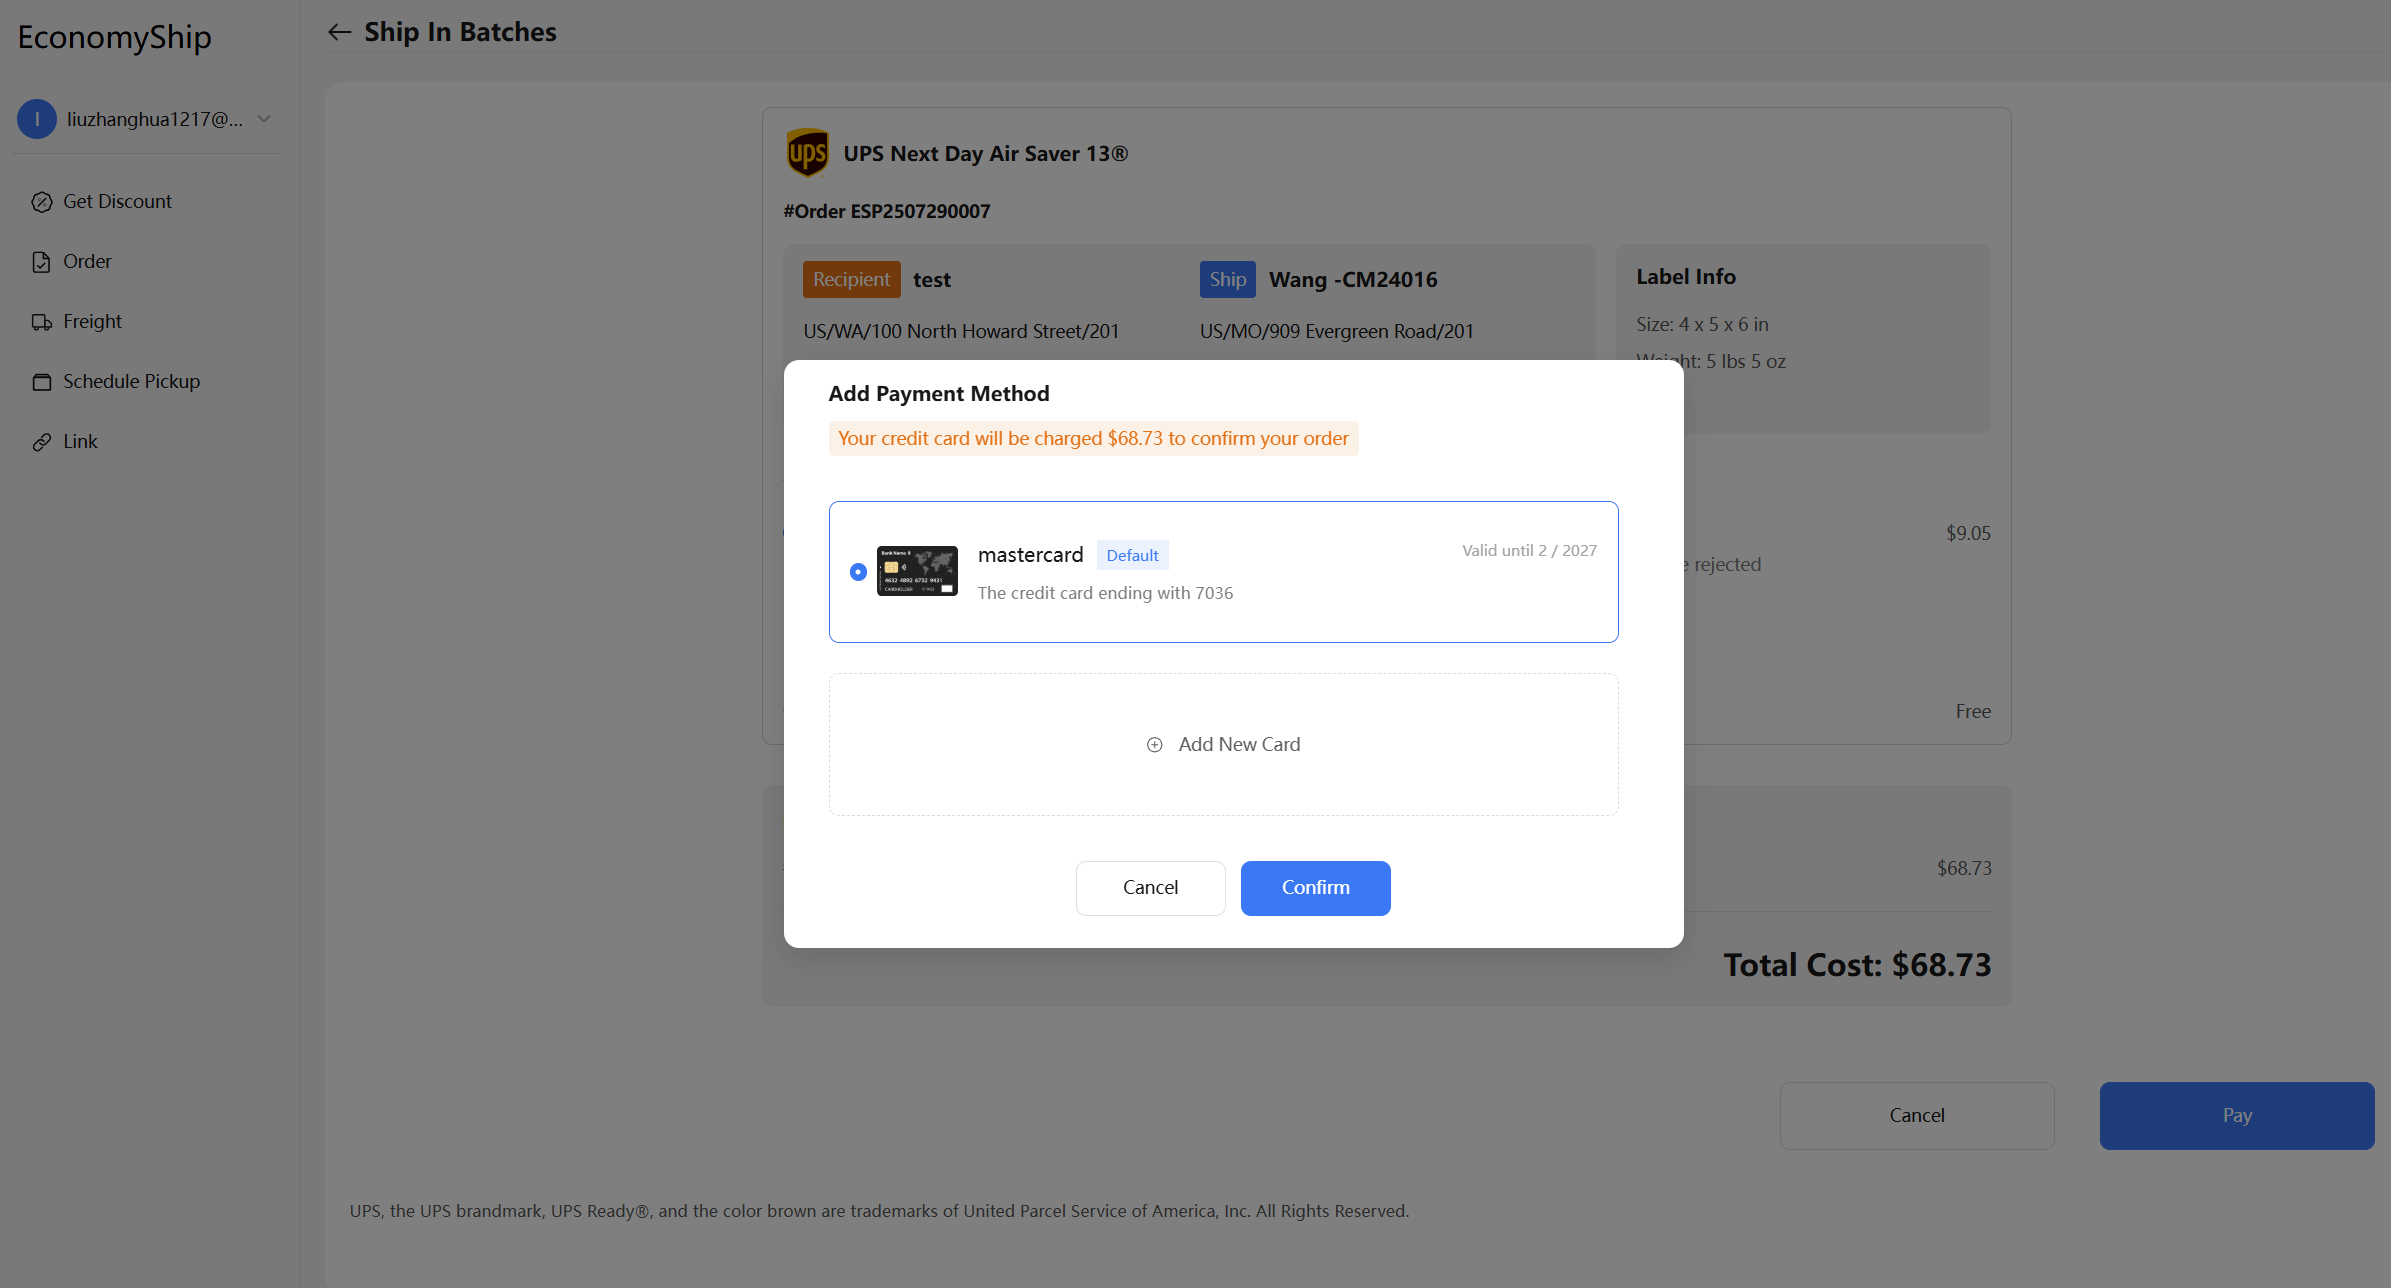The height and width of the screenshot is (1288, 2391).
Task: Click the page-level Cancel button
Action: pos(1916,1116)
